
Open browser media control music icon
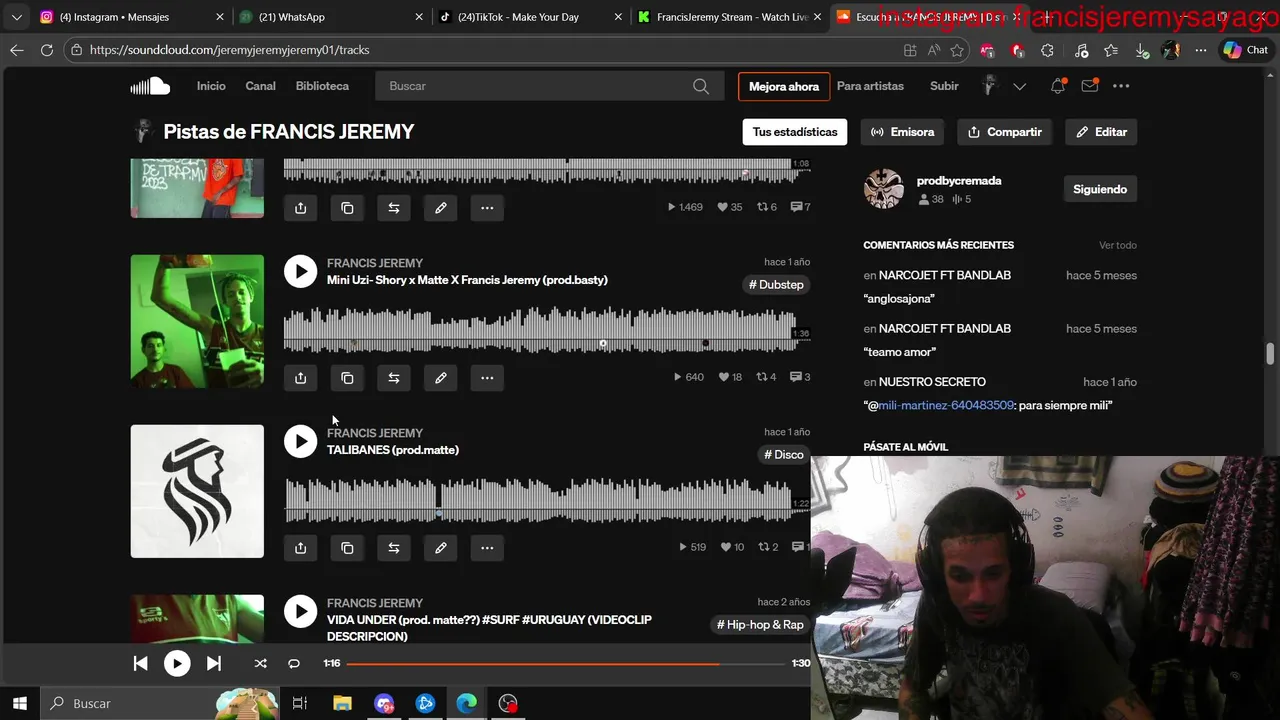pyautogui.click(x=1081, y=50)
